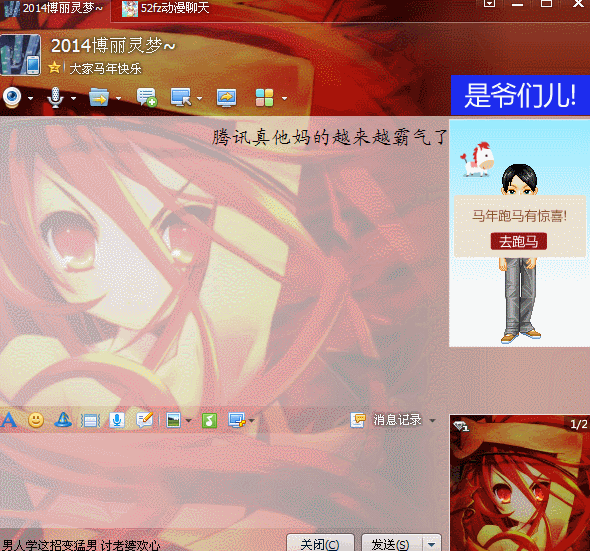Create a discussion group with chat plus icon
The width and height of the screenshot is (590, 551).
[x=147, y=97]
